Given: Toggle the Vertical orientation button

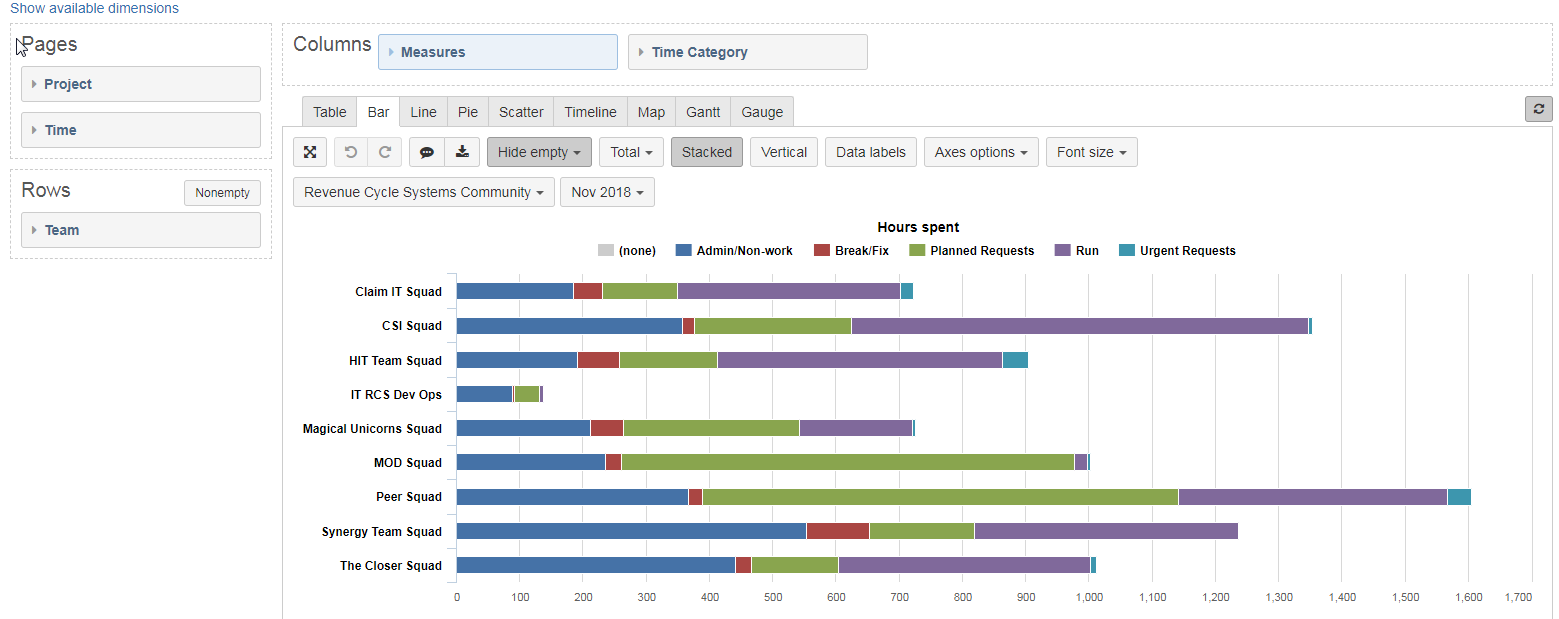Looking at the screenshot, I should 784,152.
